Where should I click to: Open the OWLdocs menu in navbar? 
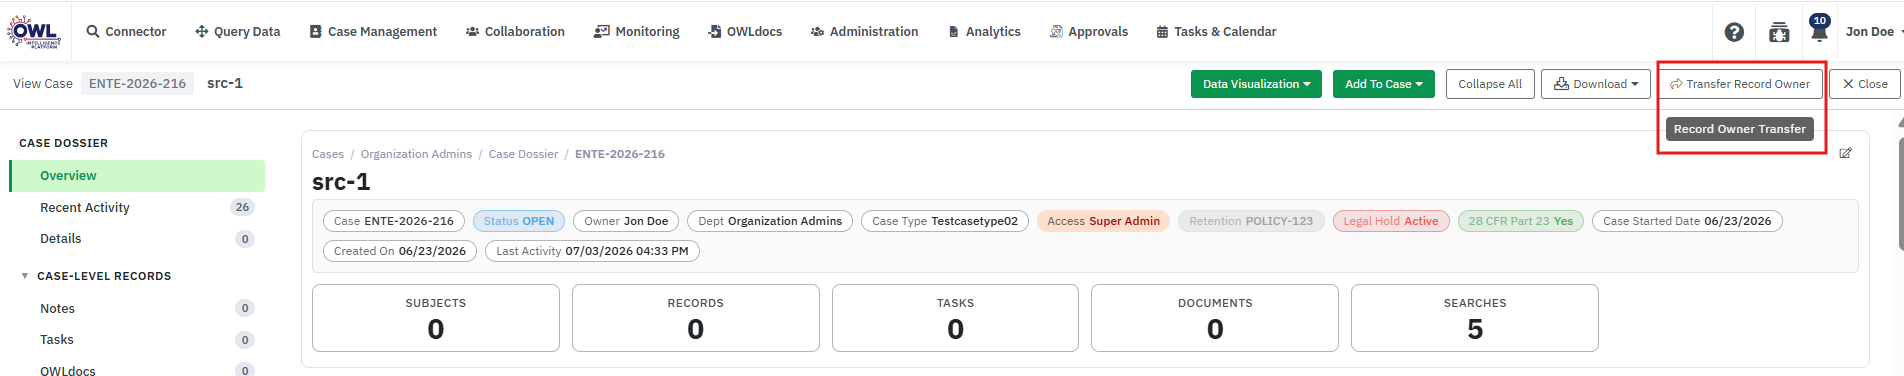745,32
